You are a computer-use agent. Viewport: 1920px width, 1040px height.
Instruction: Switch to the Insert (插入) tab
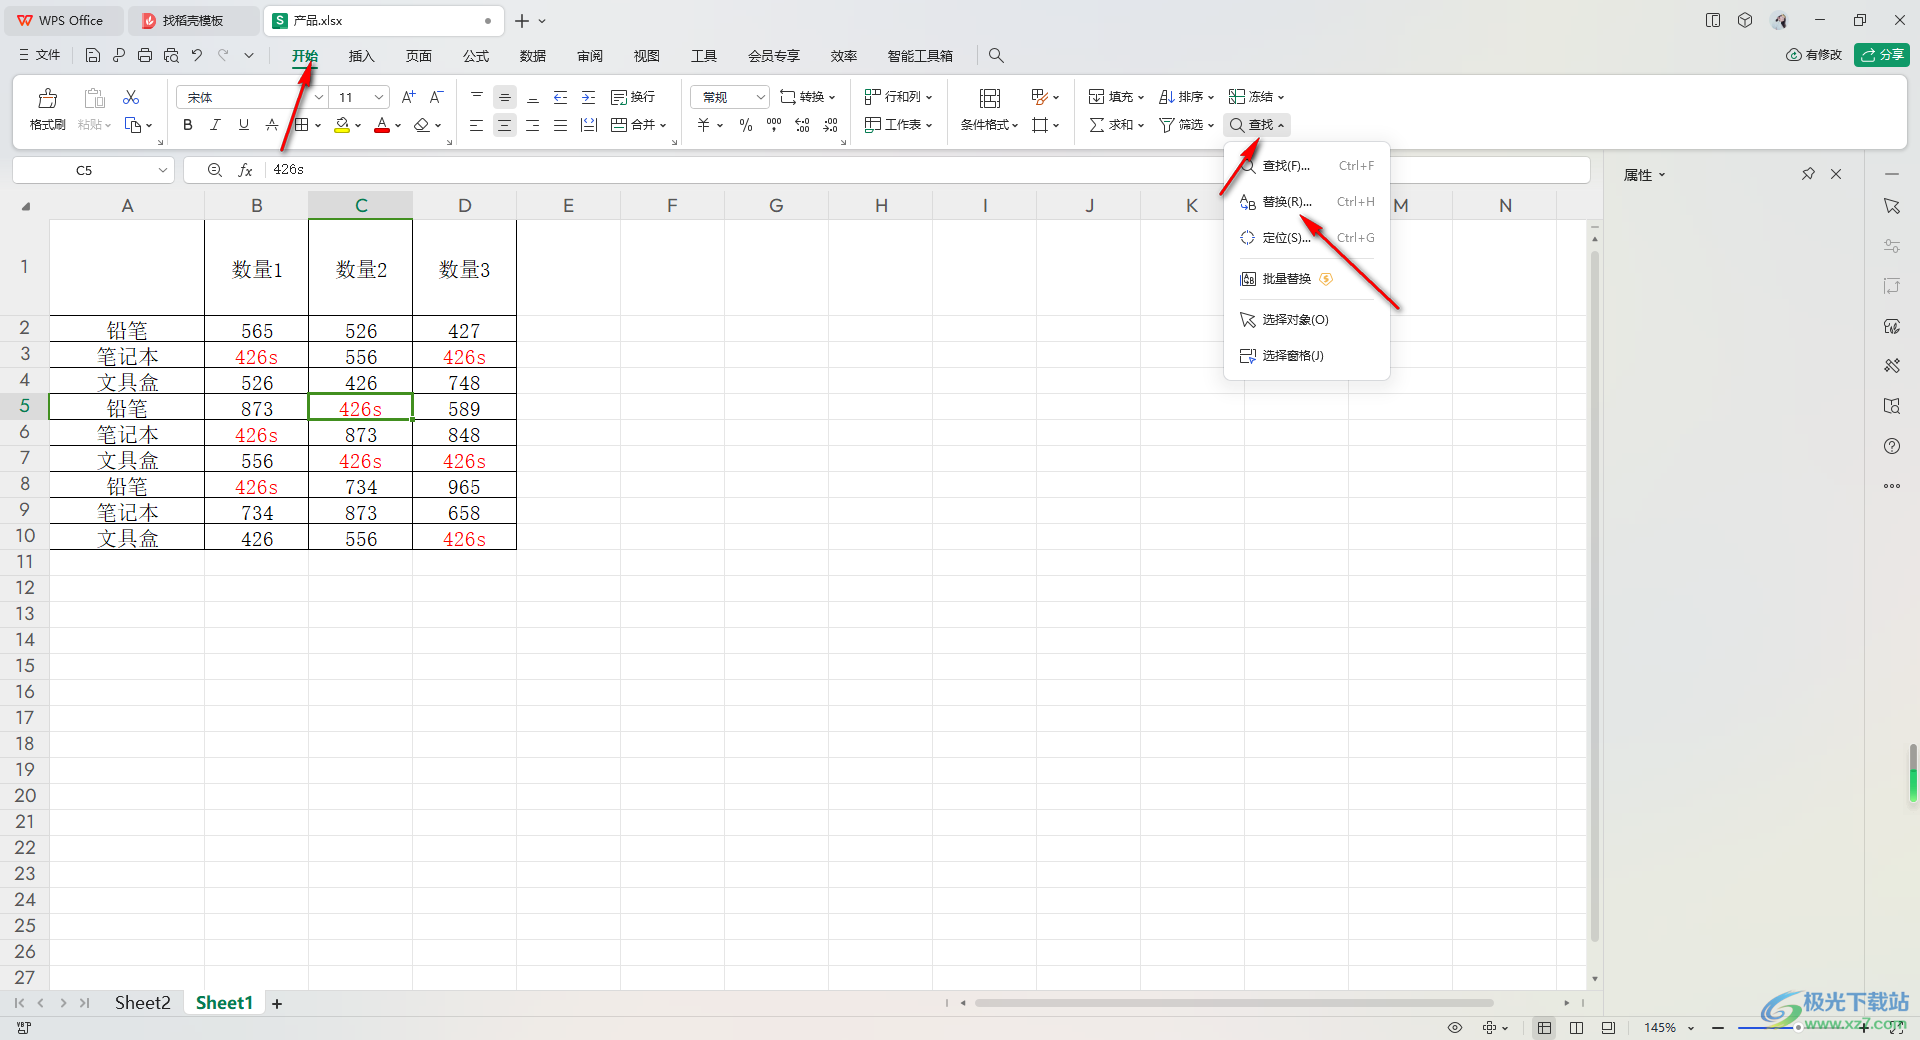[361, 56]
